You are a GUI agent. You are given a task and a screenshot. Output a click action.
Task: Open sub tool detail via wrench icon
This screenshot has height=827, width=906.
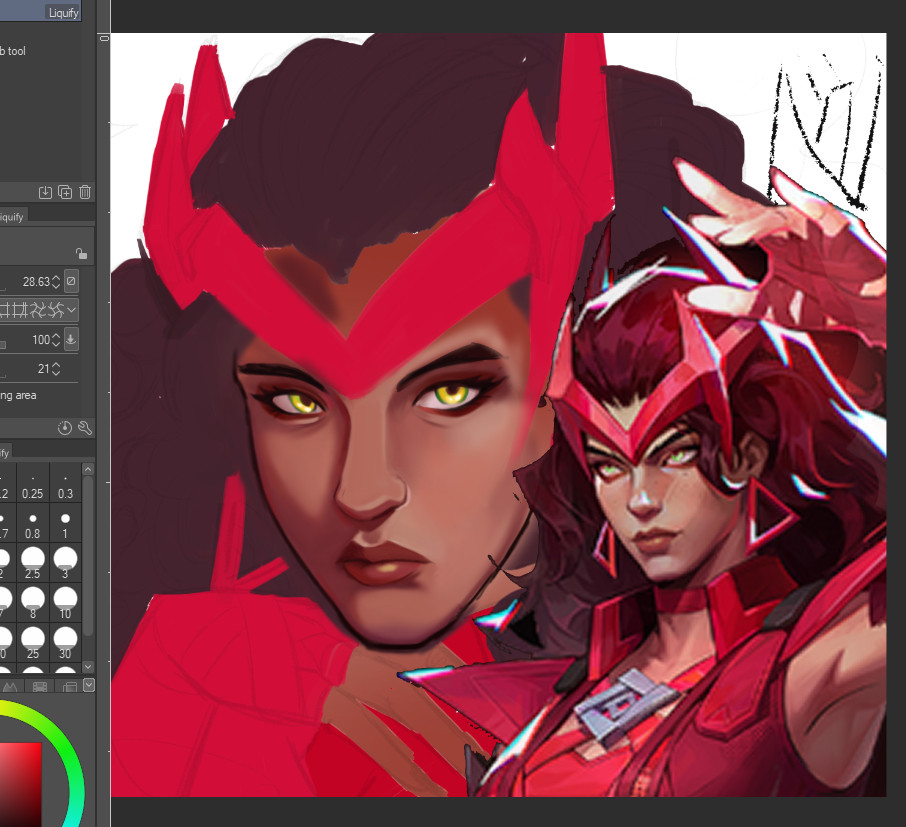(x=85, y=428)
